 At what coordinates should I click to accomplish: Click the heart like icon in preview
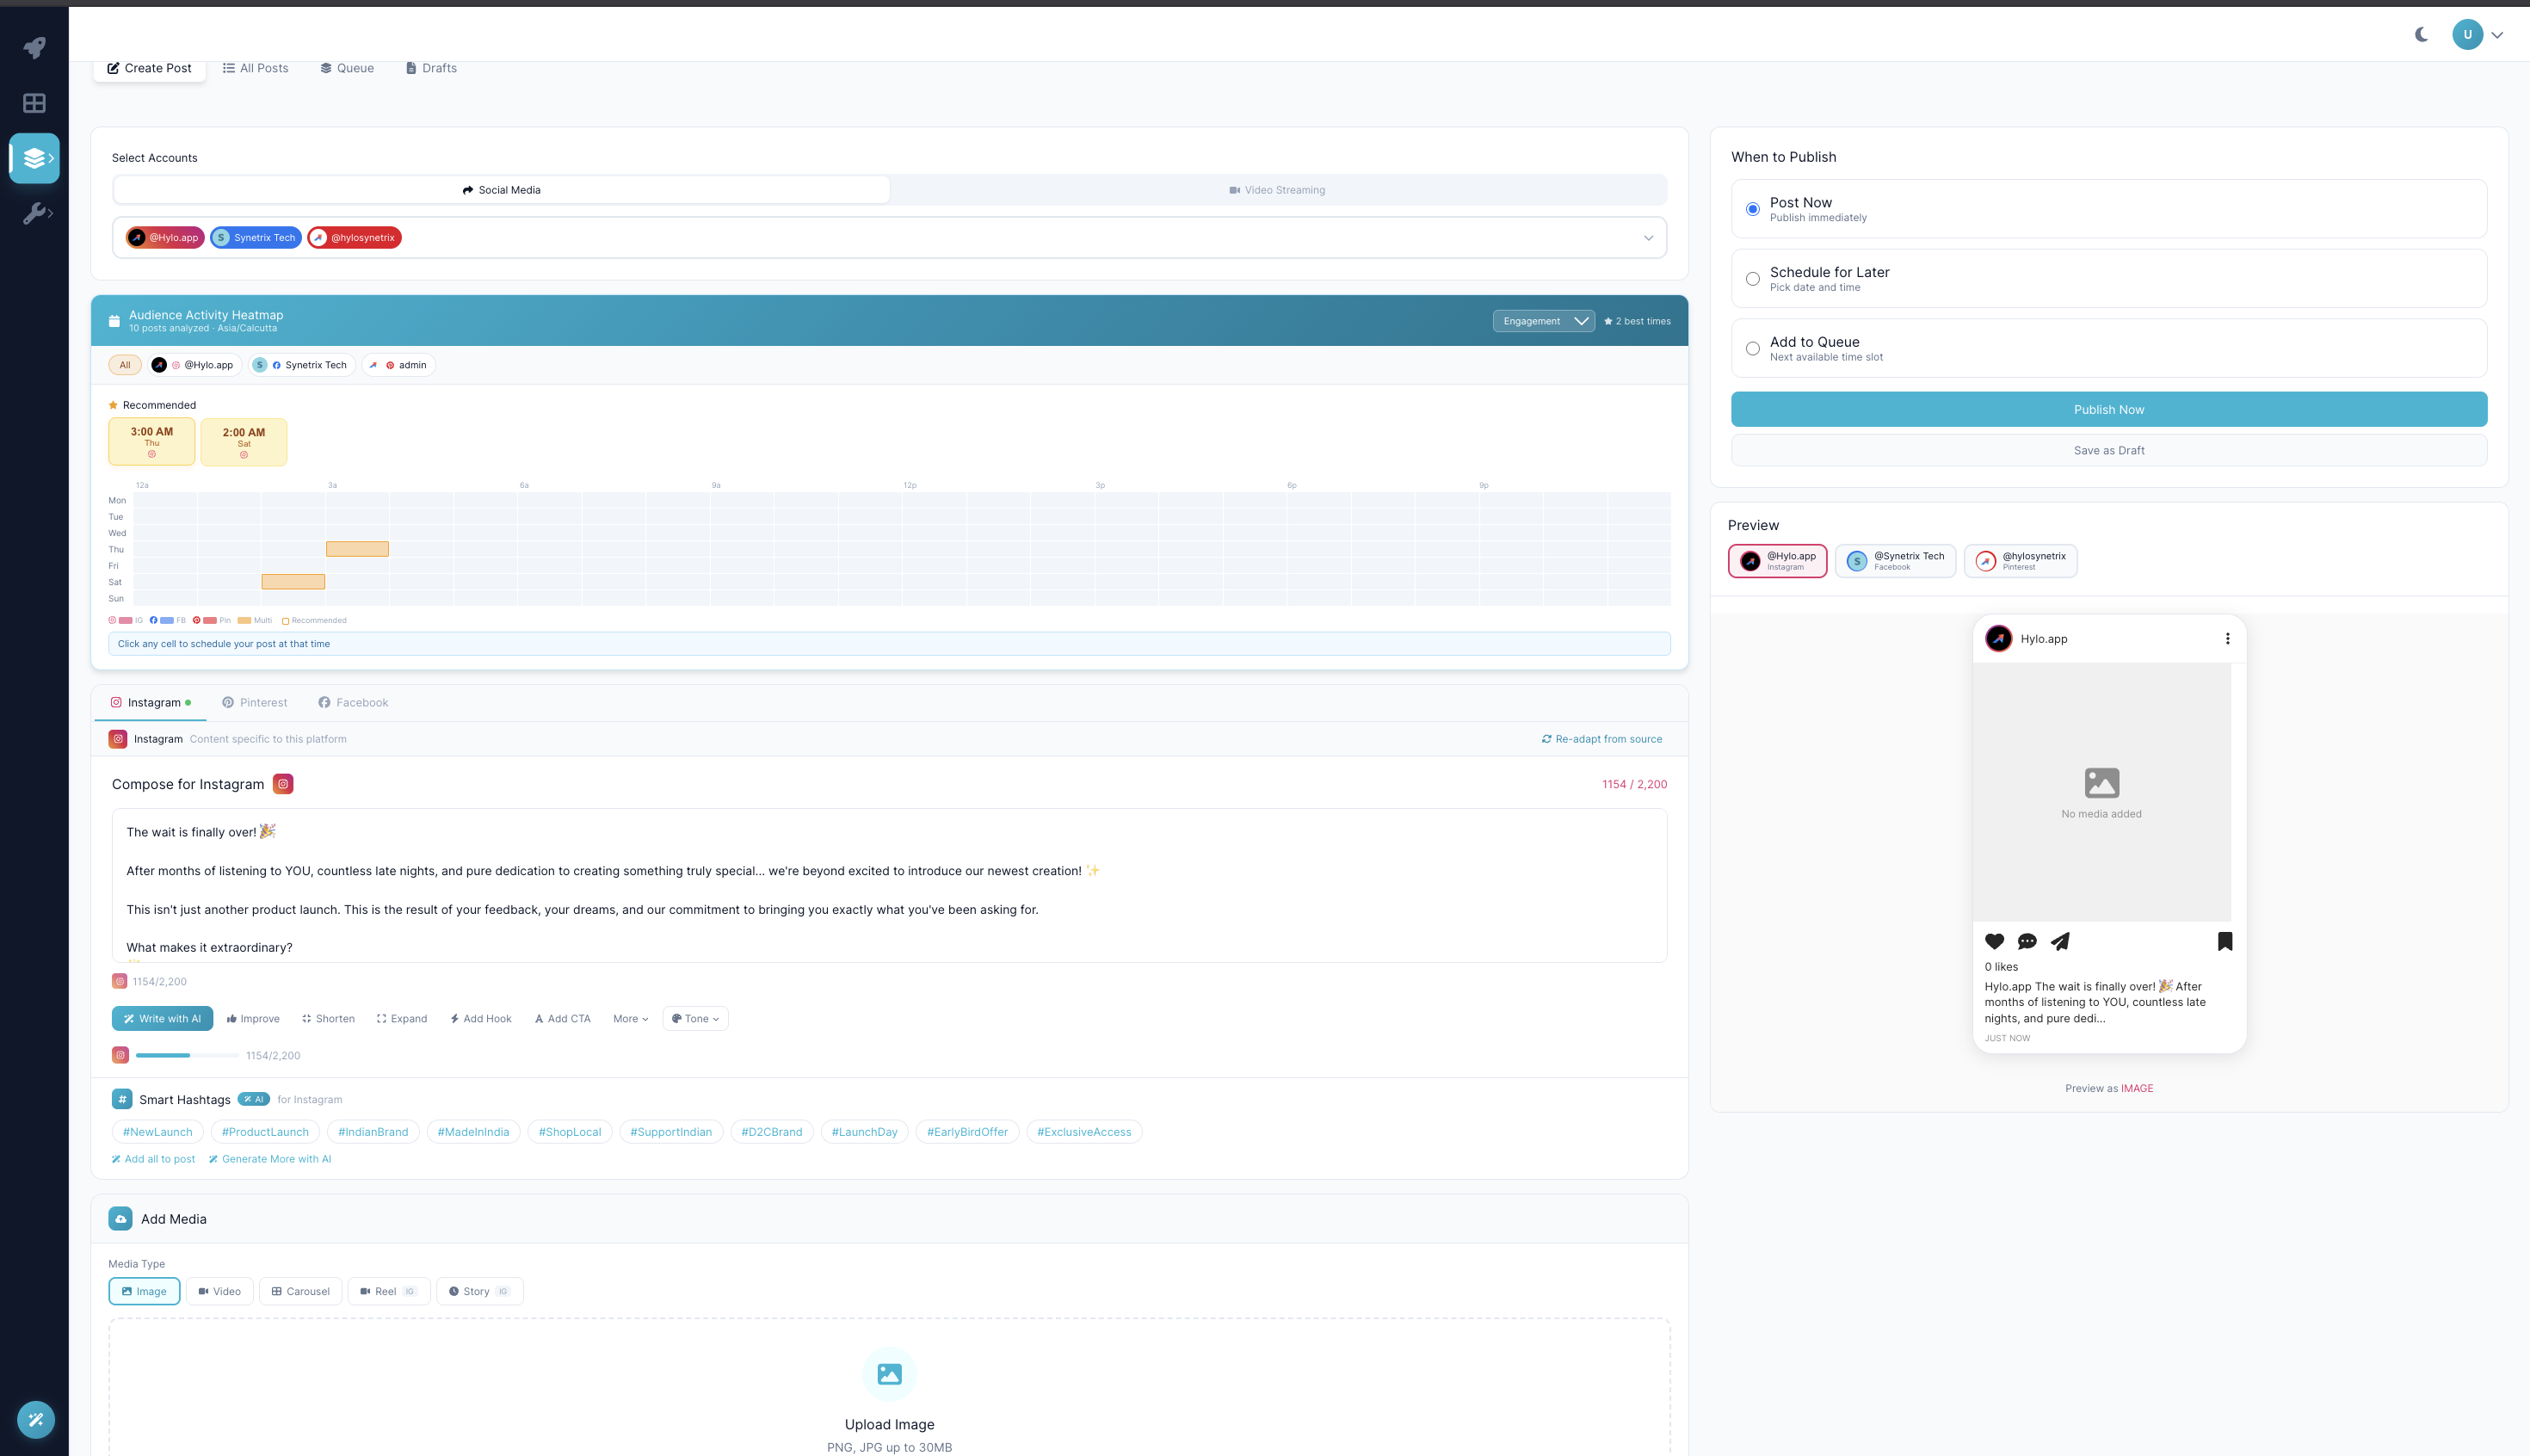(1994, 941)
